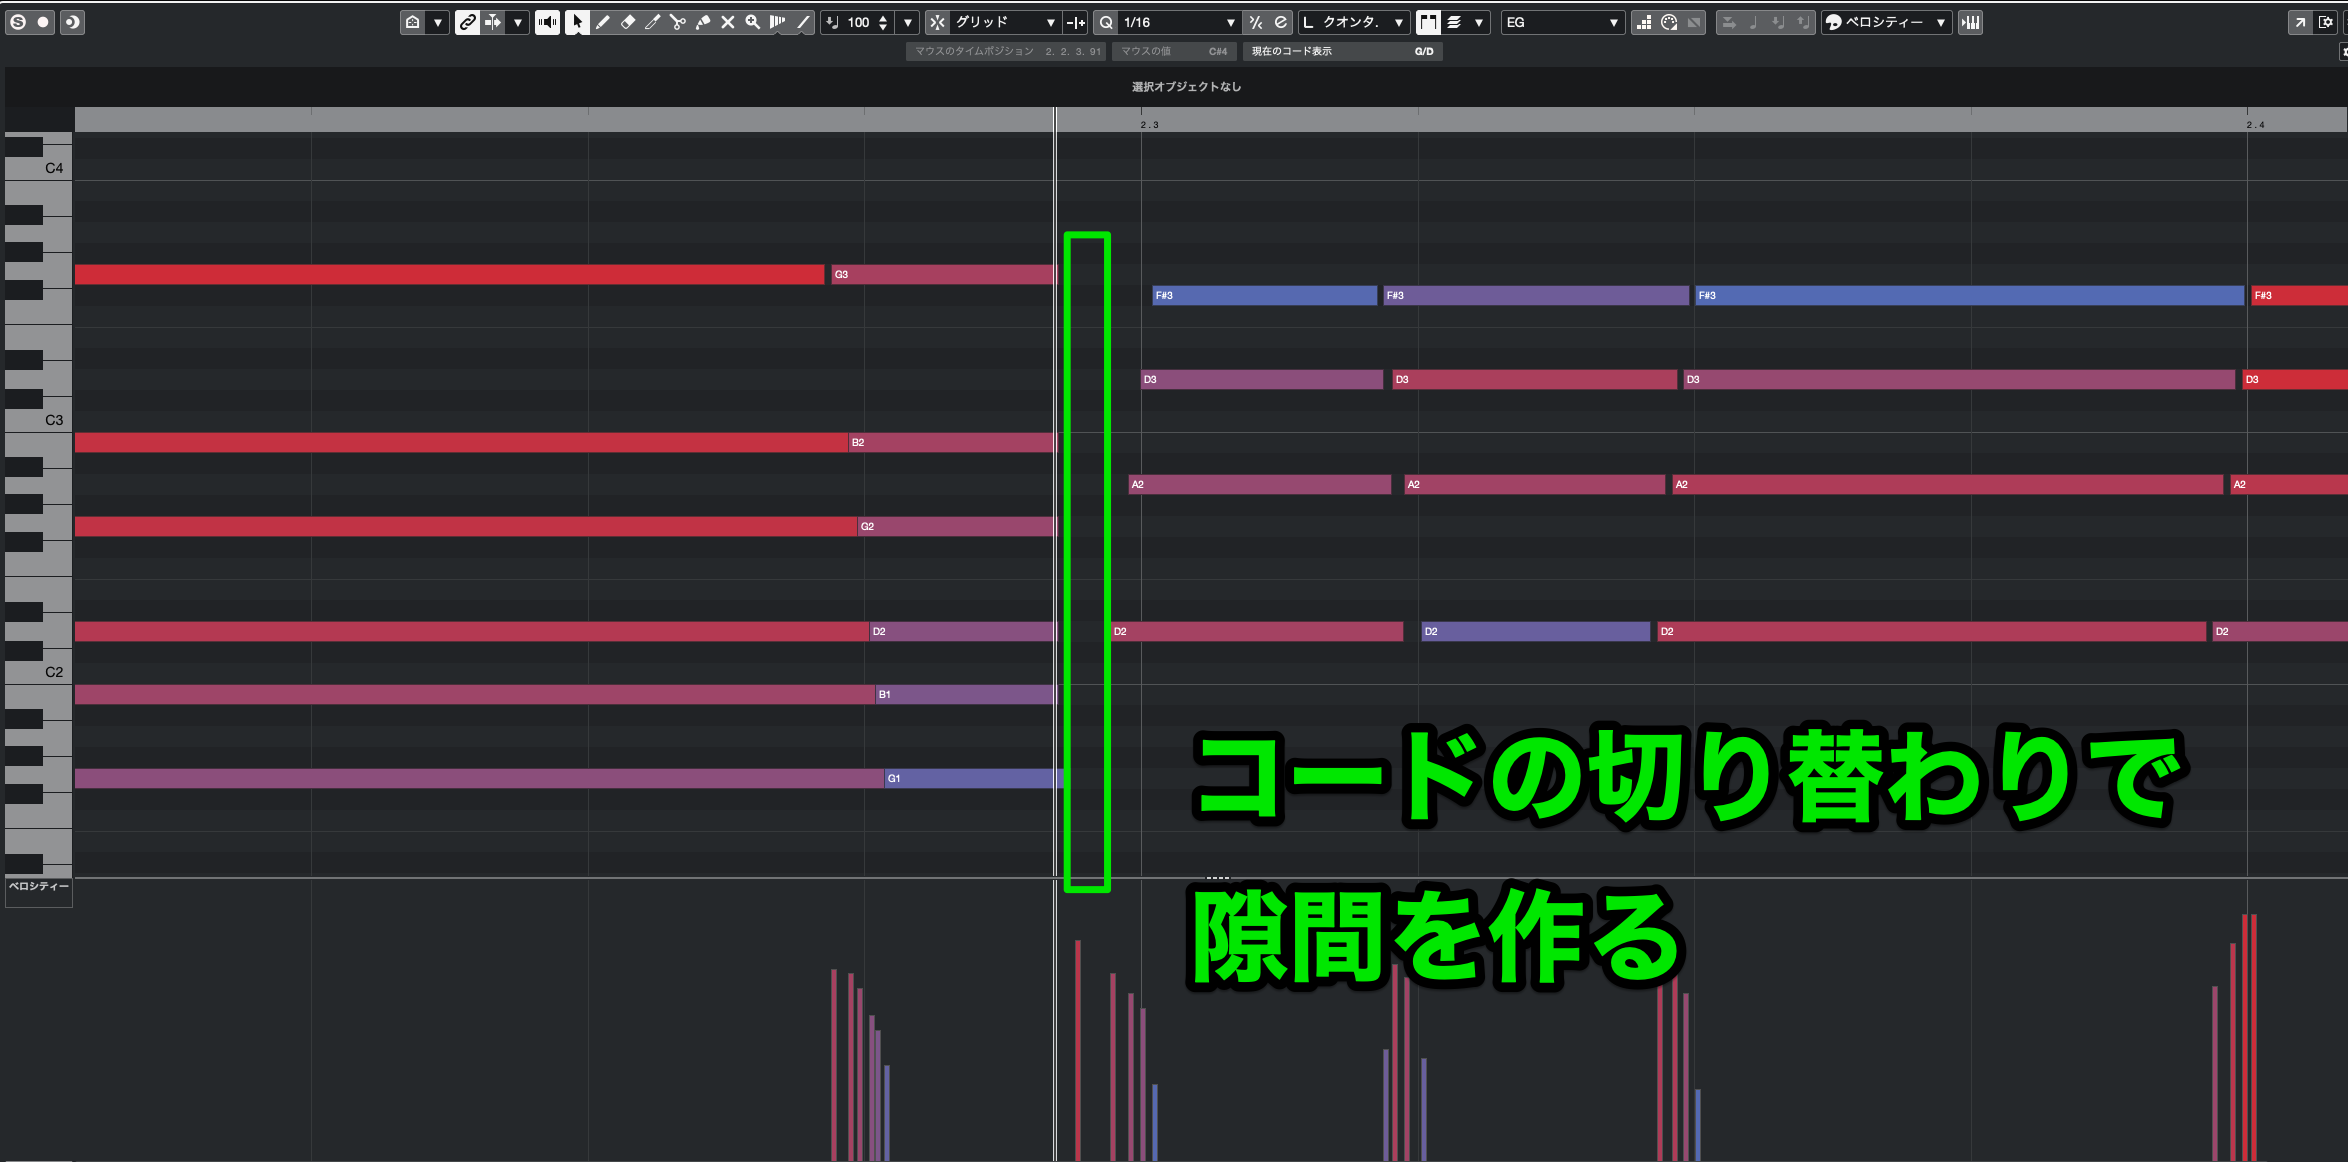2348x1162 pixels.
Task: Select the Mute X tool
Action: click(727, 22)
